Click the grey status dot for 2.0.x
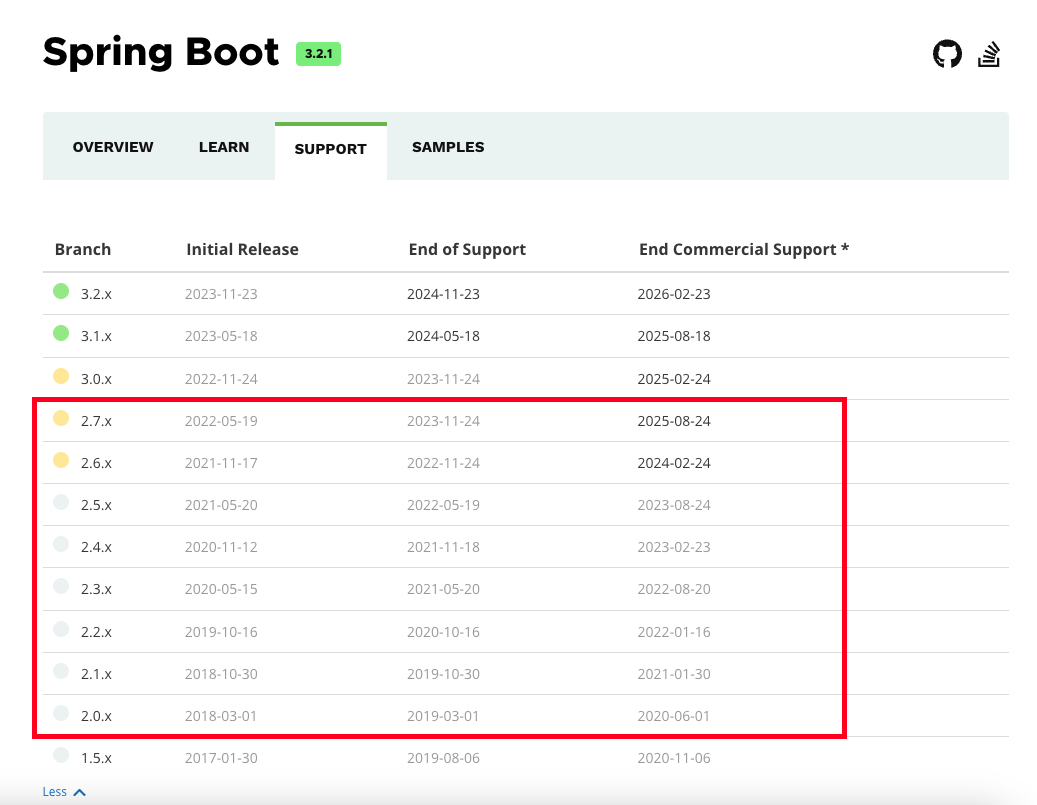 click(x=61, y=713)
